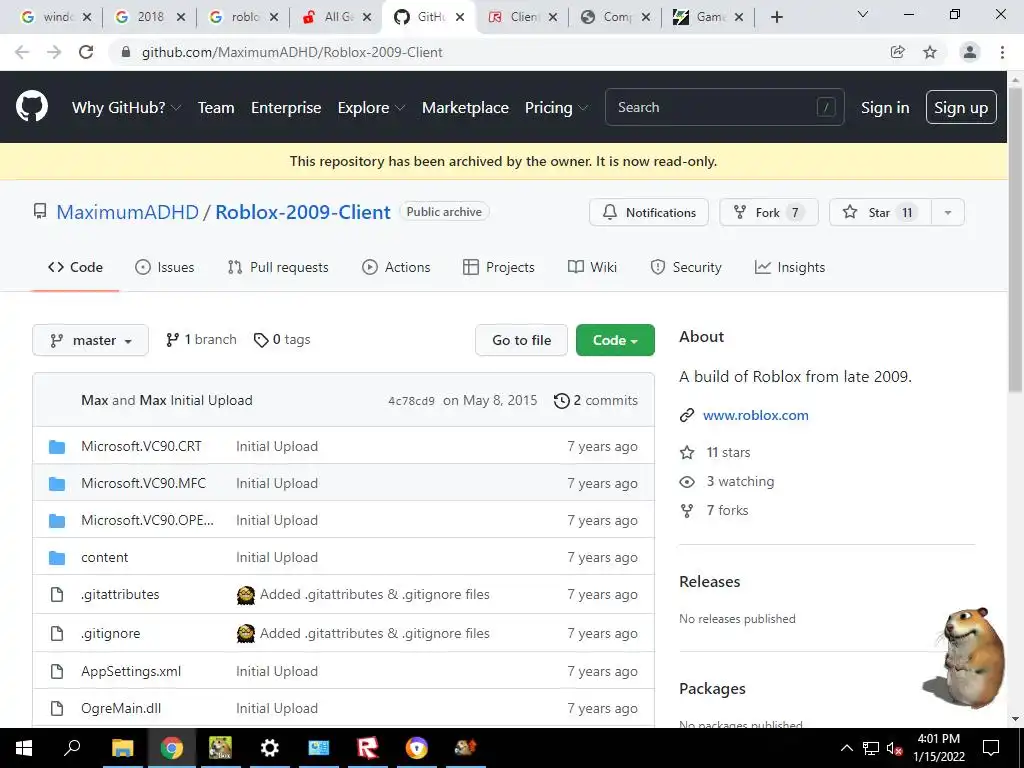View the 0 tags link
Image resolution: width=1024 pixels, height=768 pixels.
click(282, 340)
